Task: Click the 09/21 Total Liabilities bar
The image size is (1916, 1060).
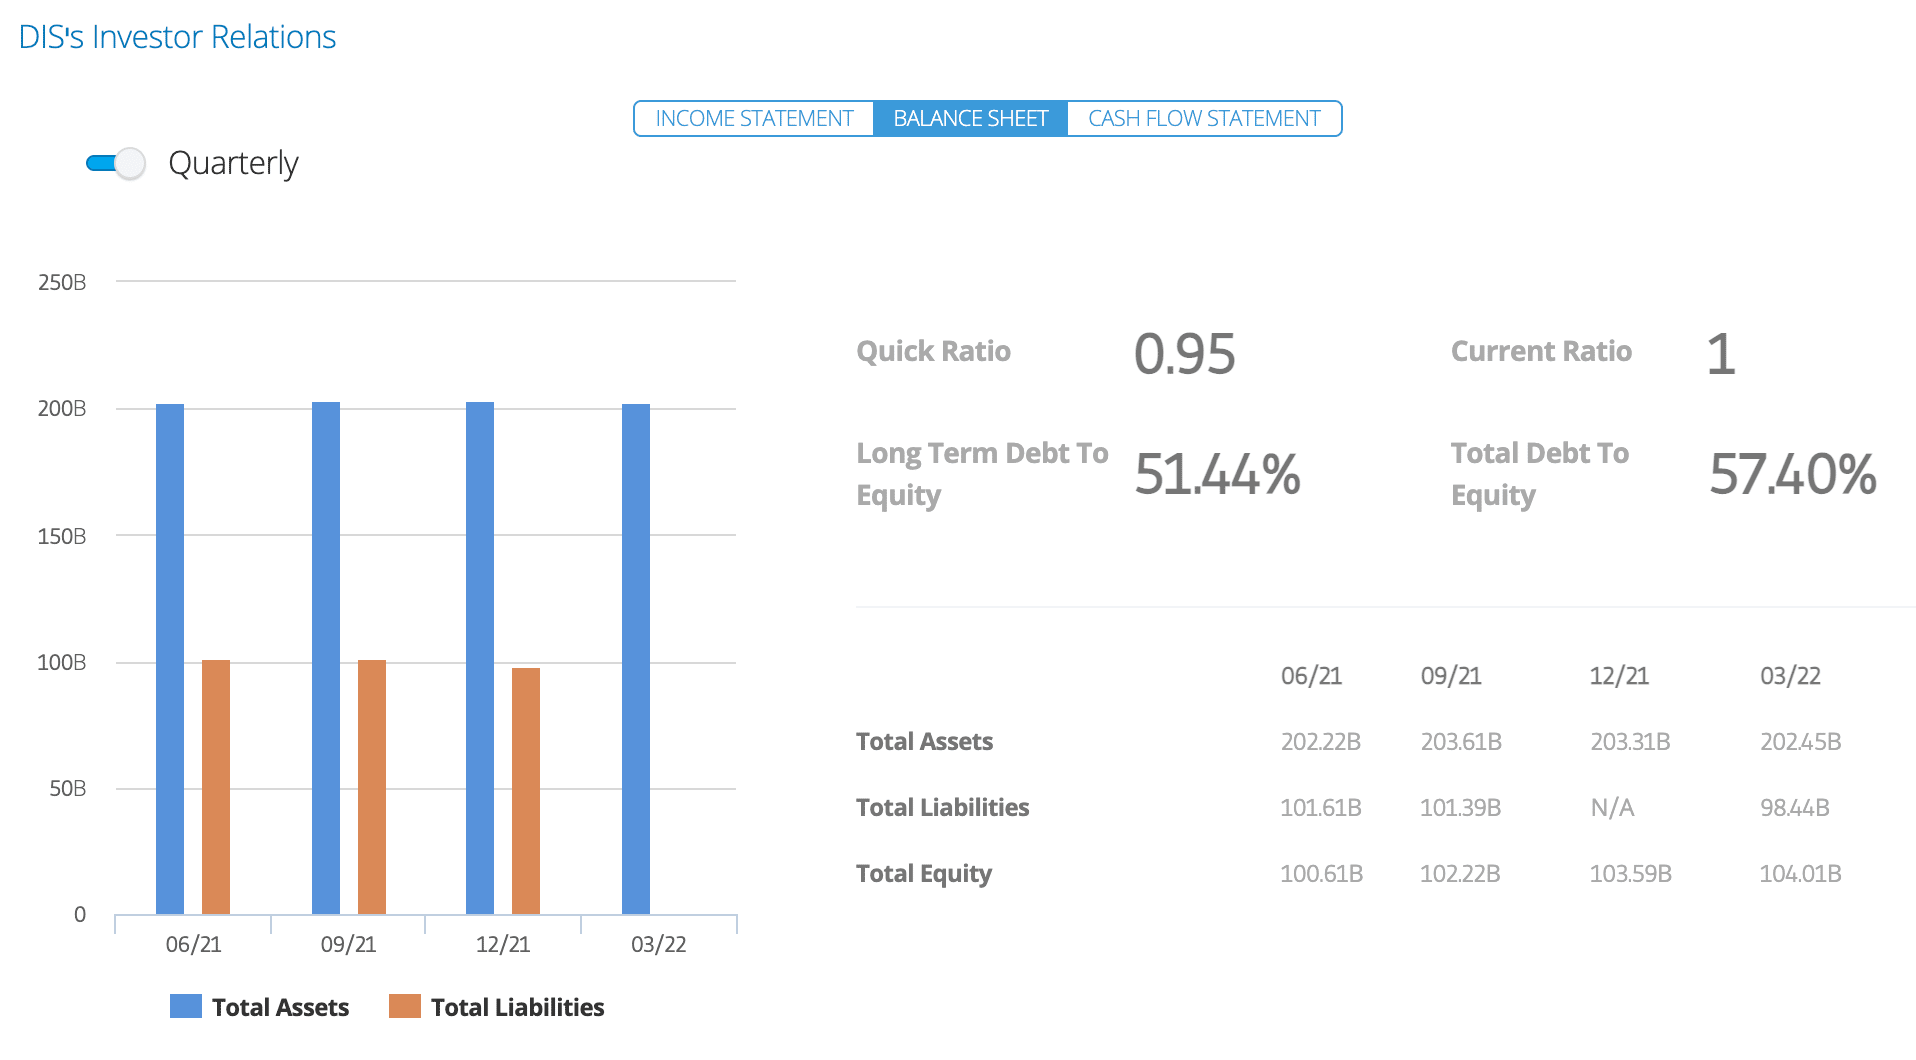Action: coord(372,786)
